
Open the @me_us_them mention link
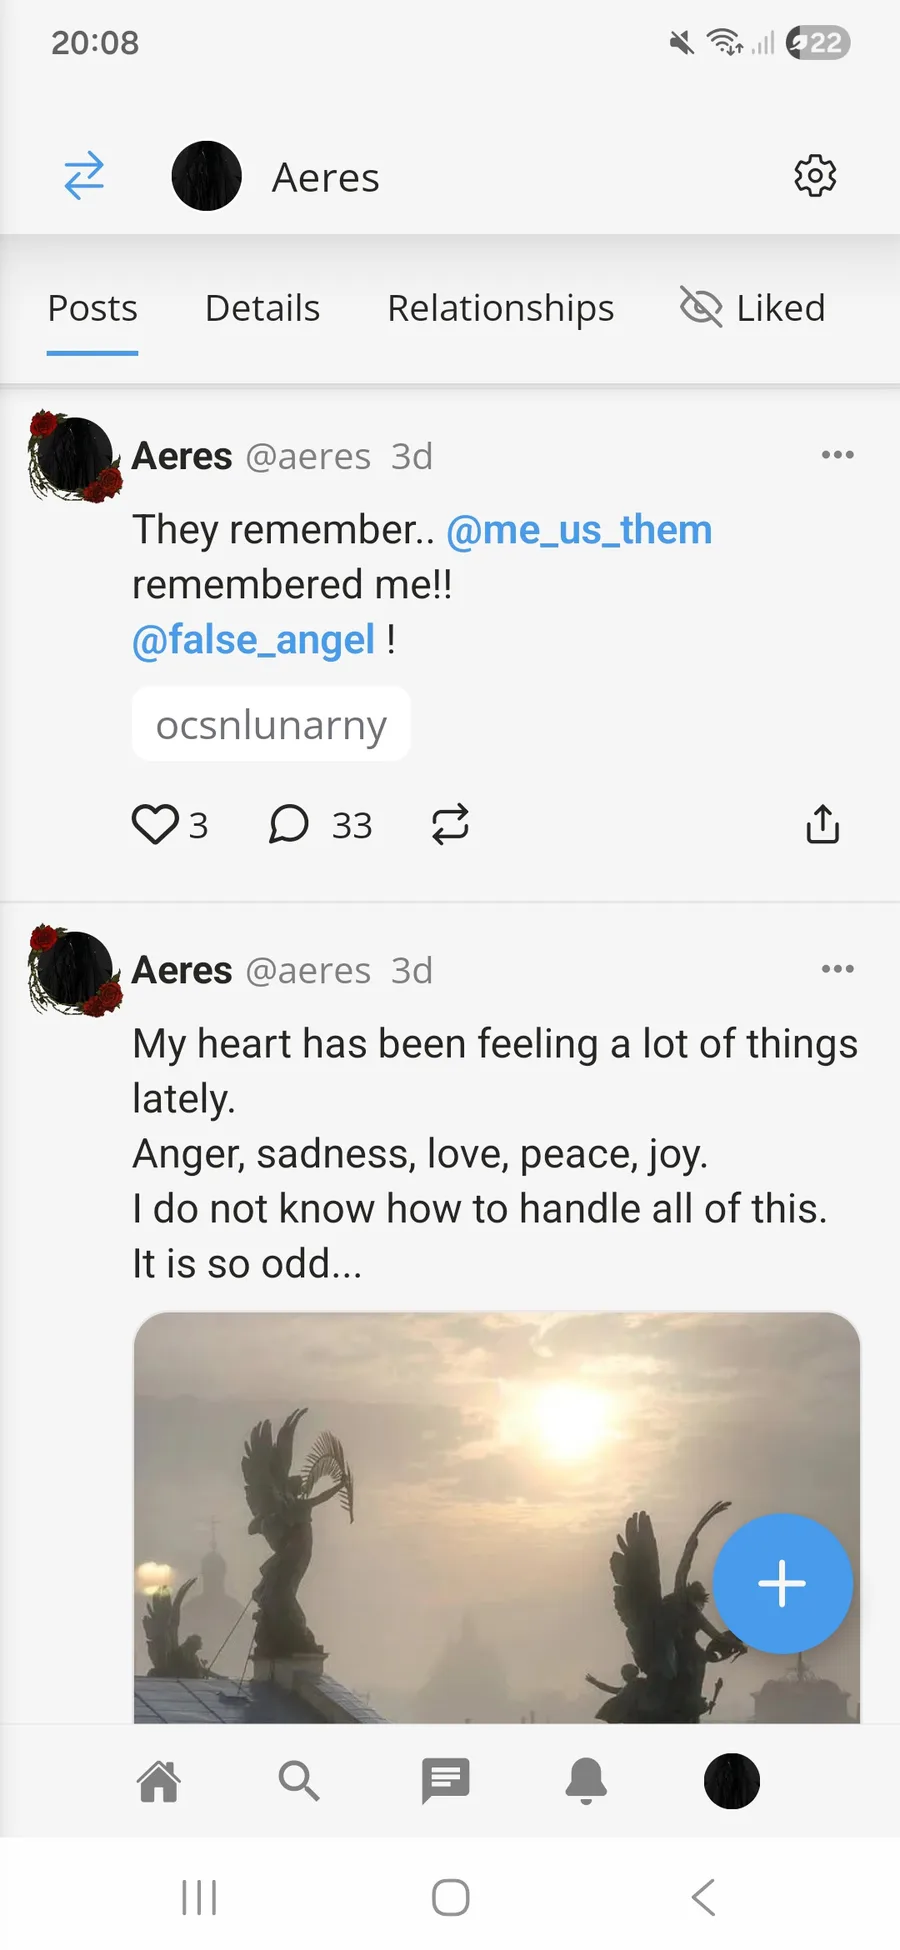578,530
